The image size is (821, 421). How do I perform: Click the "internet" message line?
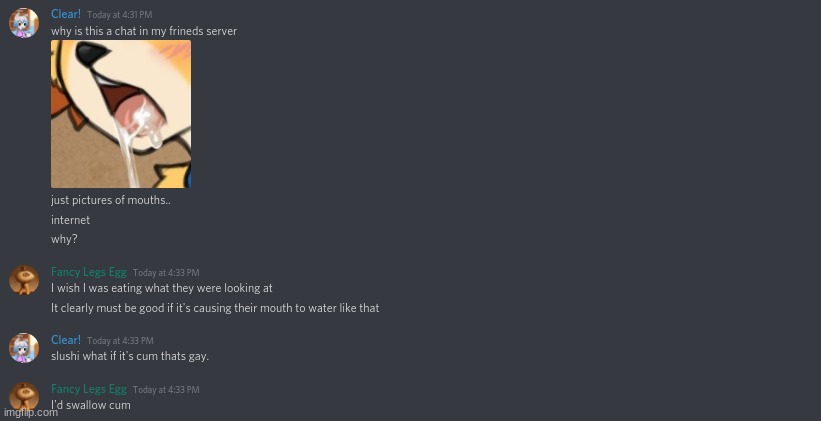click(70, 220)
